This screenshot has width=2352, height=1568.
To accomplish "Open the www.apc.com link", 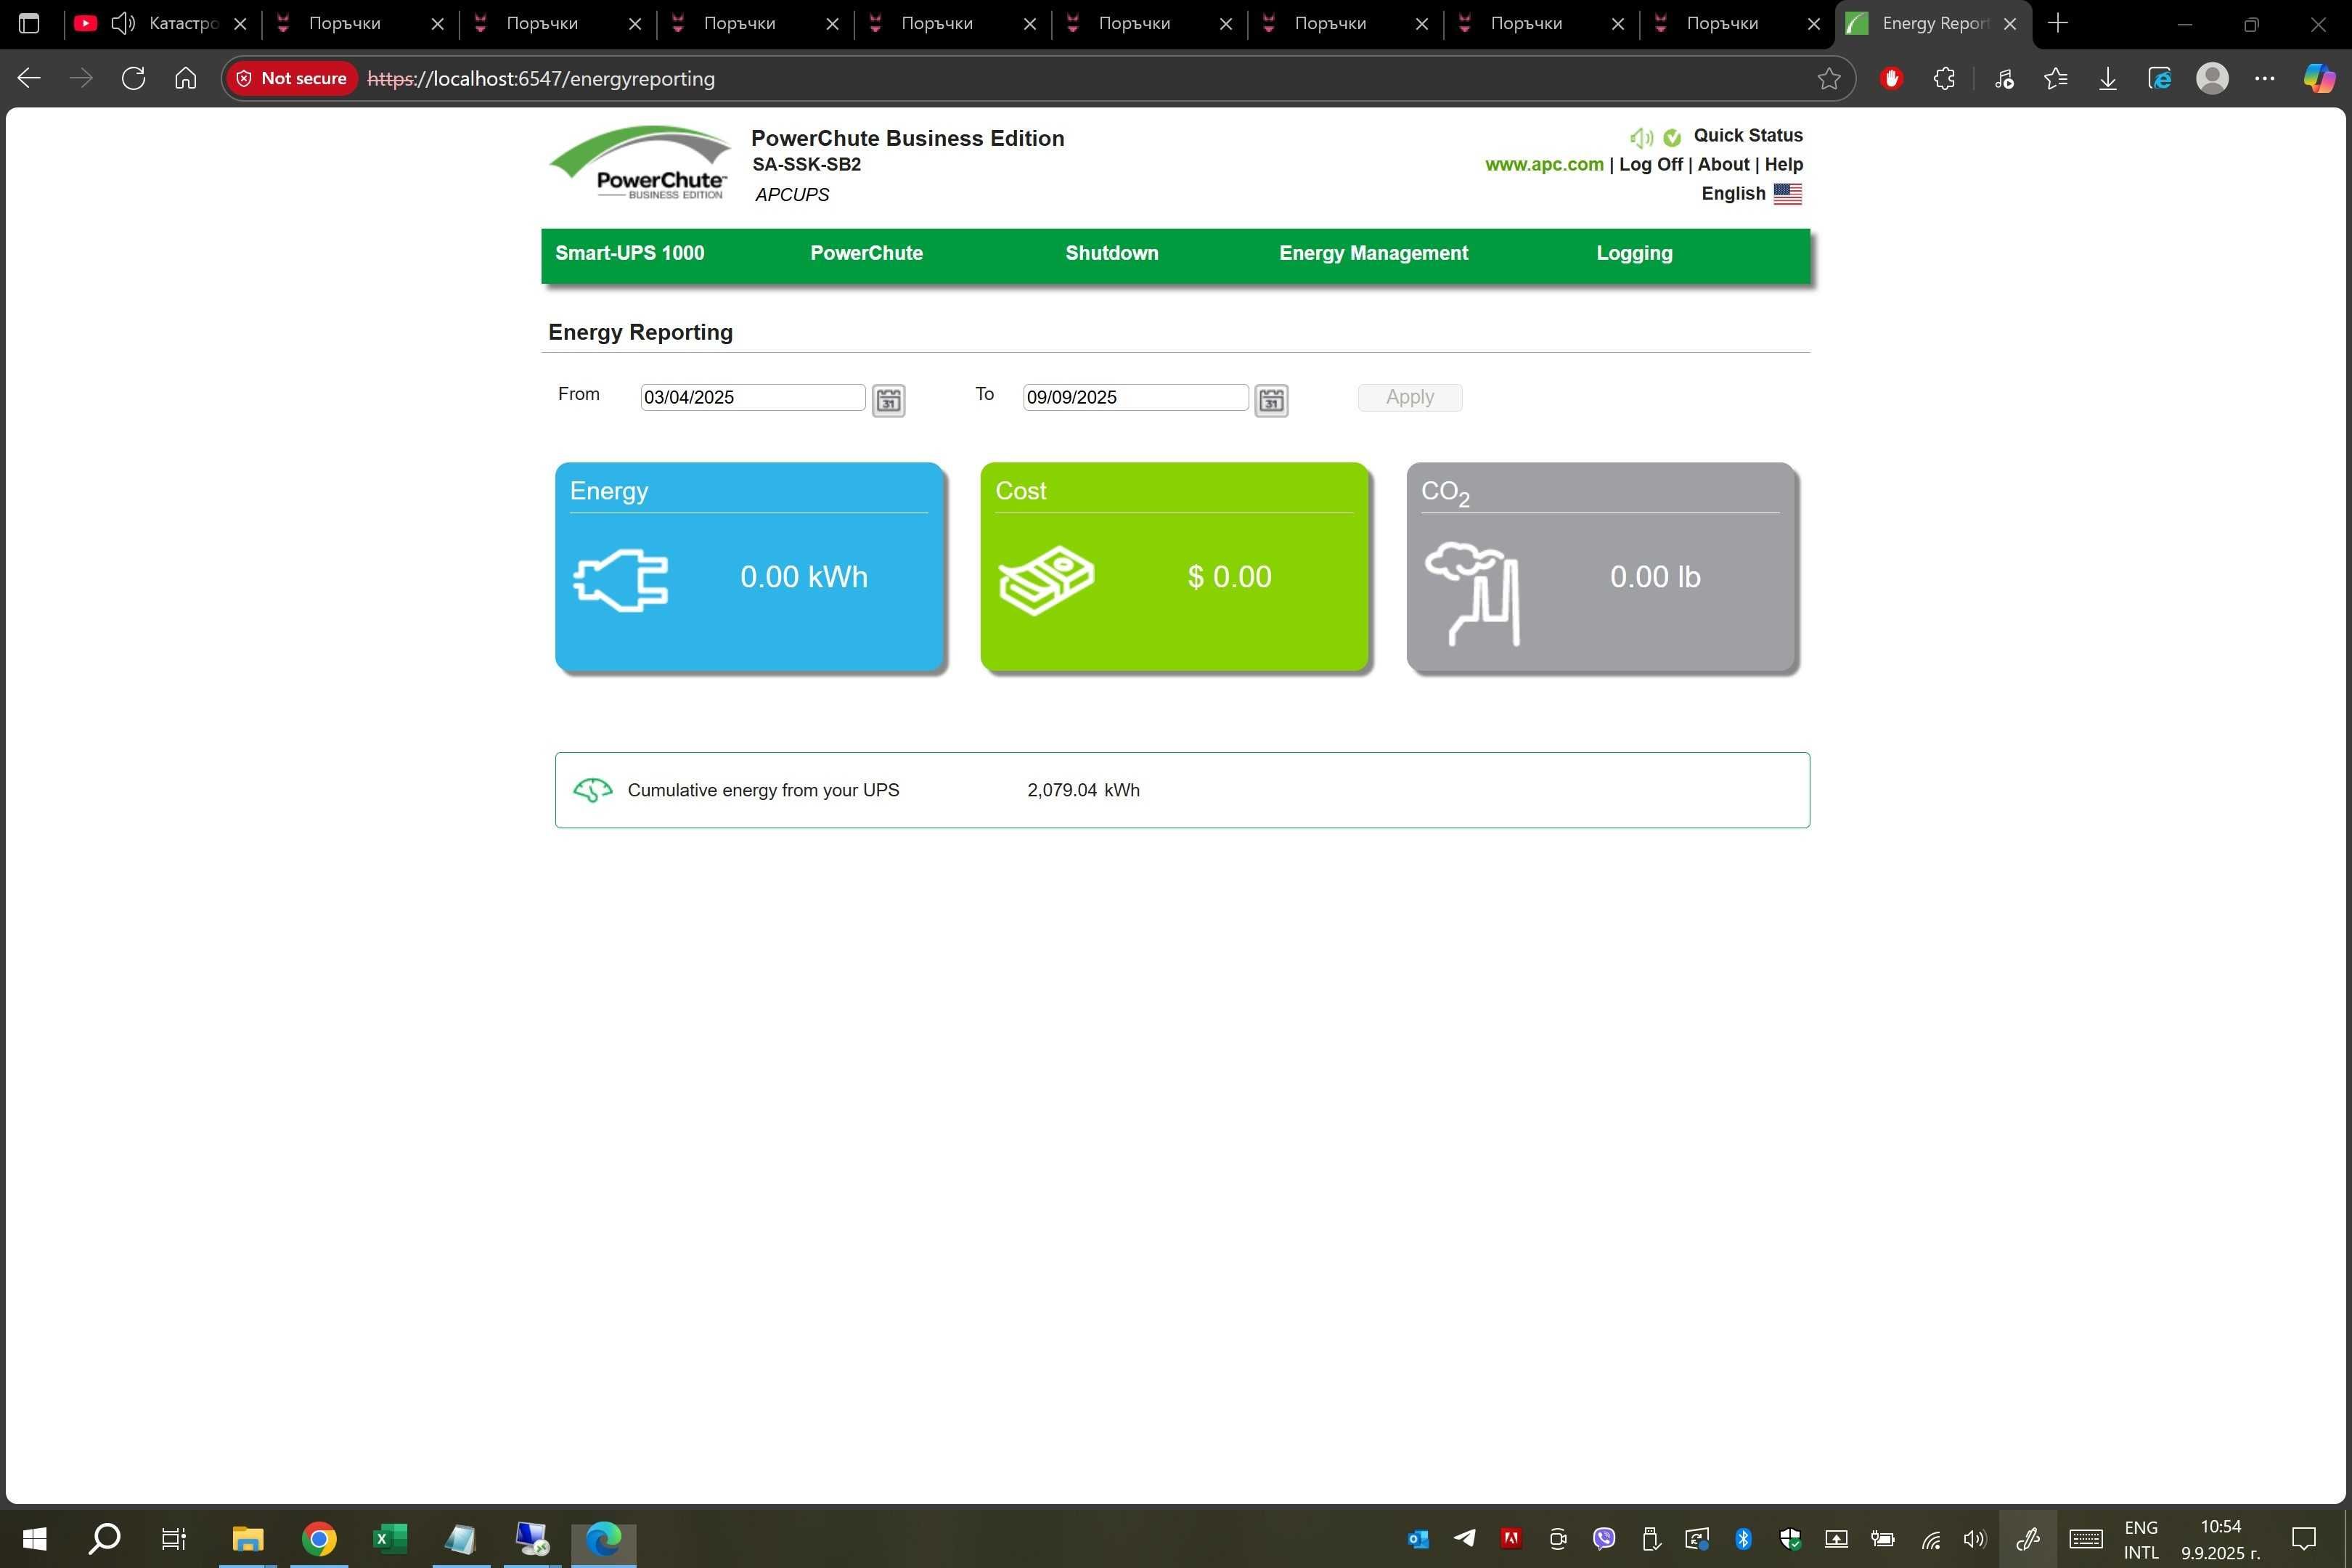I will click(1544, 165).
